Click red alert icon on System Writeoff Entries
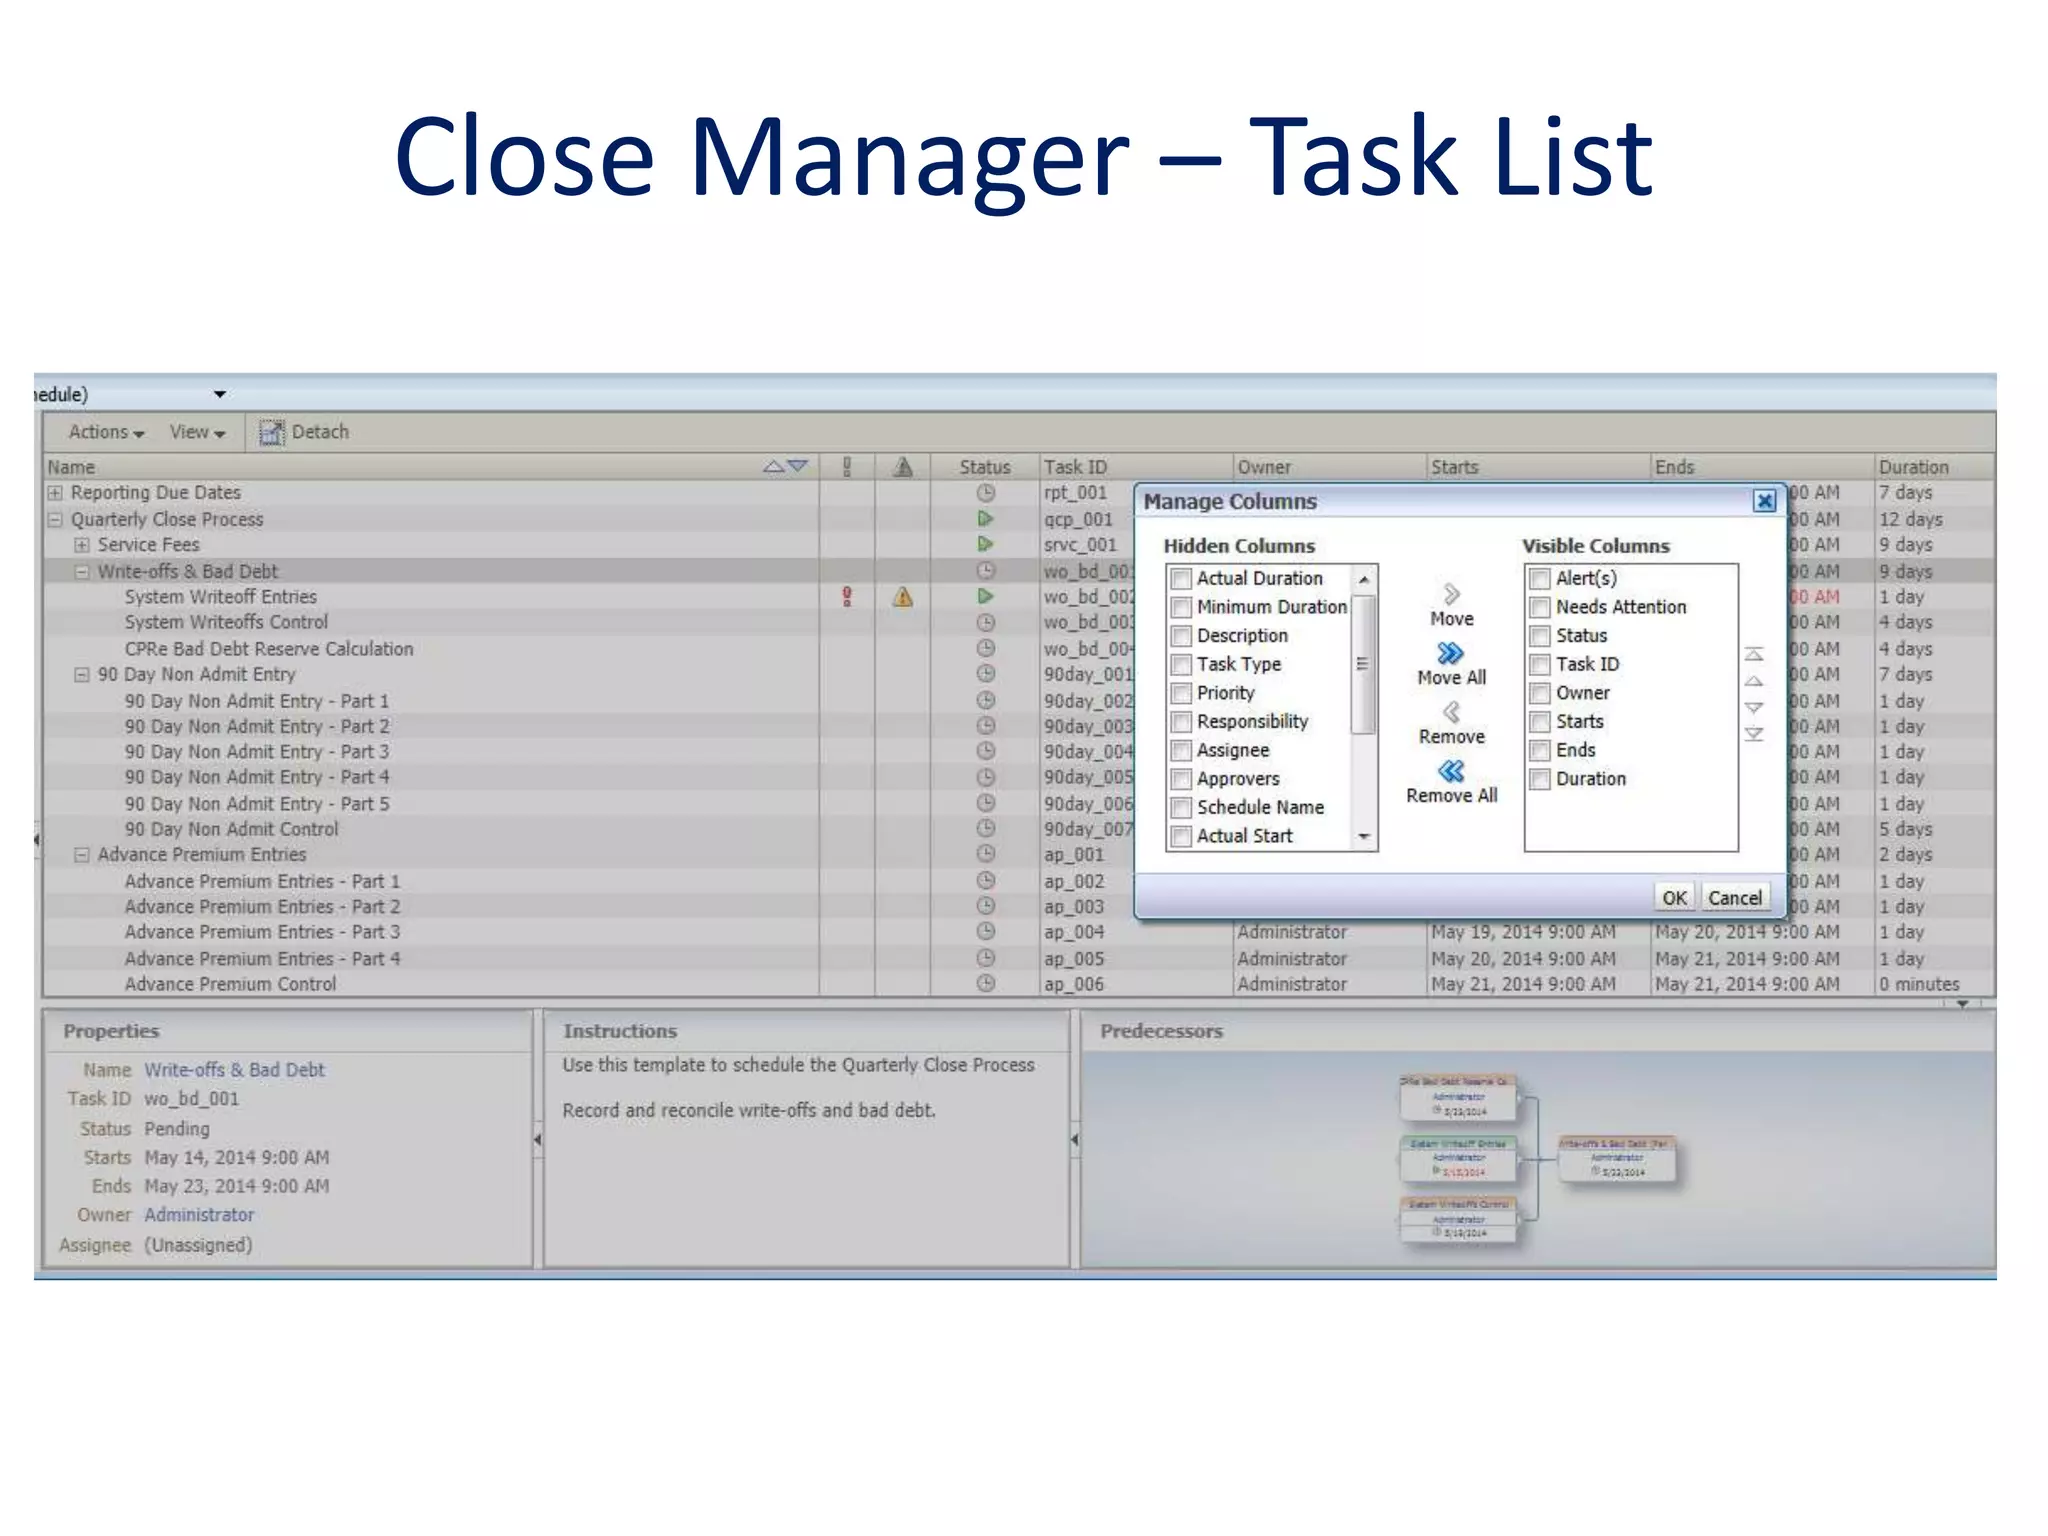The width and height of the screenshot is (2048, 1536). tap(847, 597)
